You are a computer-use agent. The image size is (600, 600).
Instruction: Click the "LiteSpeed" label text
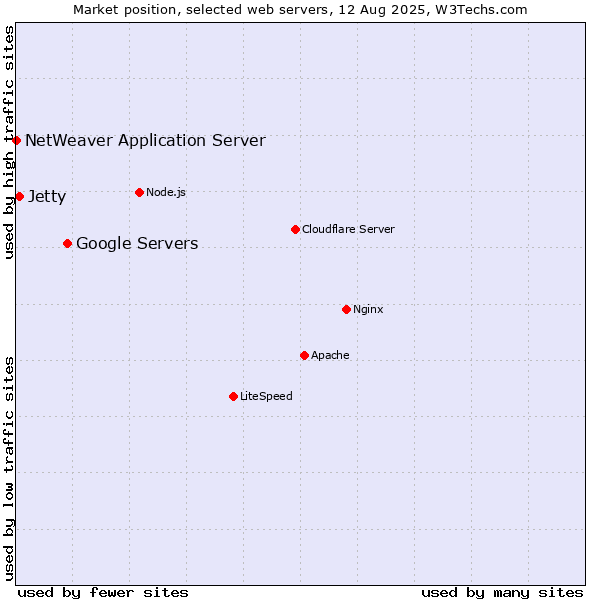266,396
